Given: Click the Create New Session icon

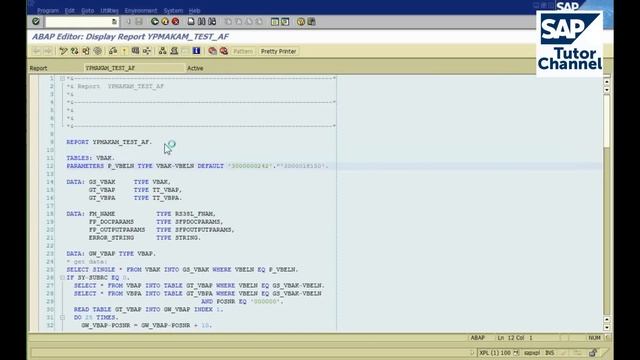Looking at the screenshot, I should pyautogui.click(x=275, y=22).
